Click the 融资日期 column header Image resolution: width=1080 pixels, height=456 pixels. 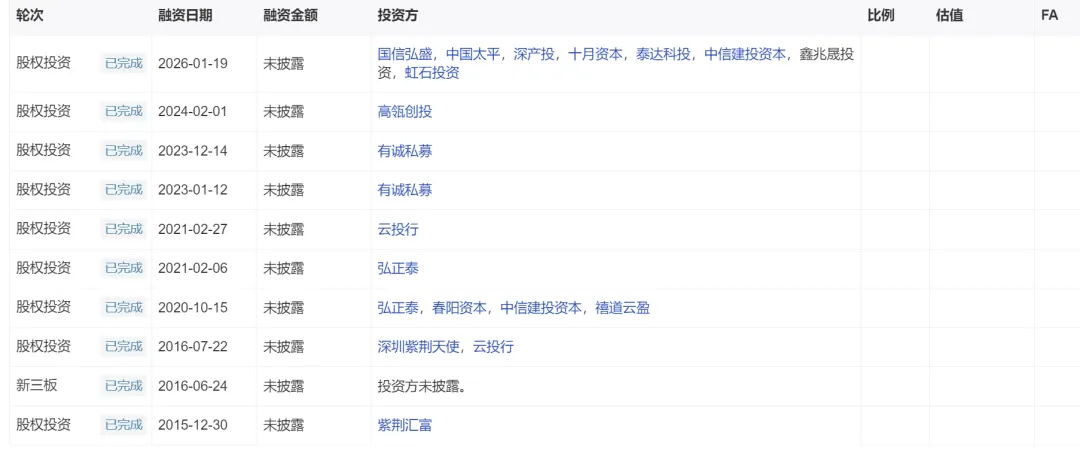pos(185,16)
